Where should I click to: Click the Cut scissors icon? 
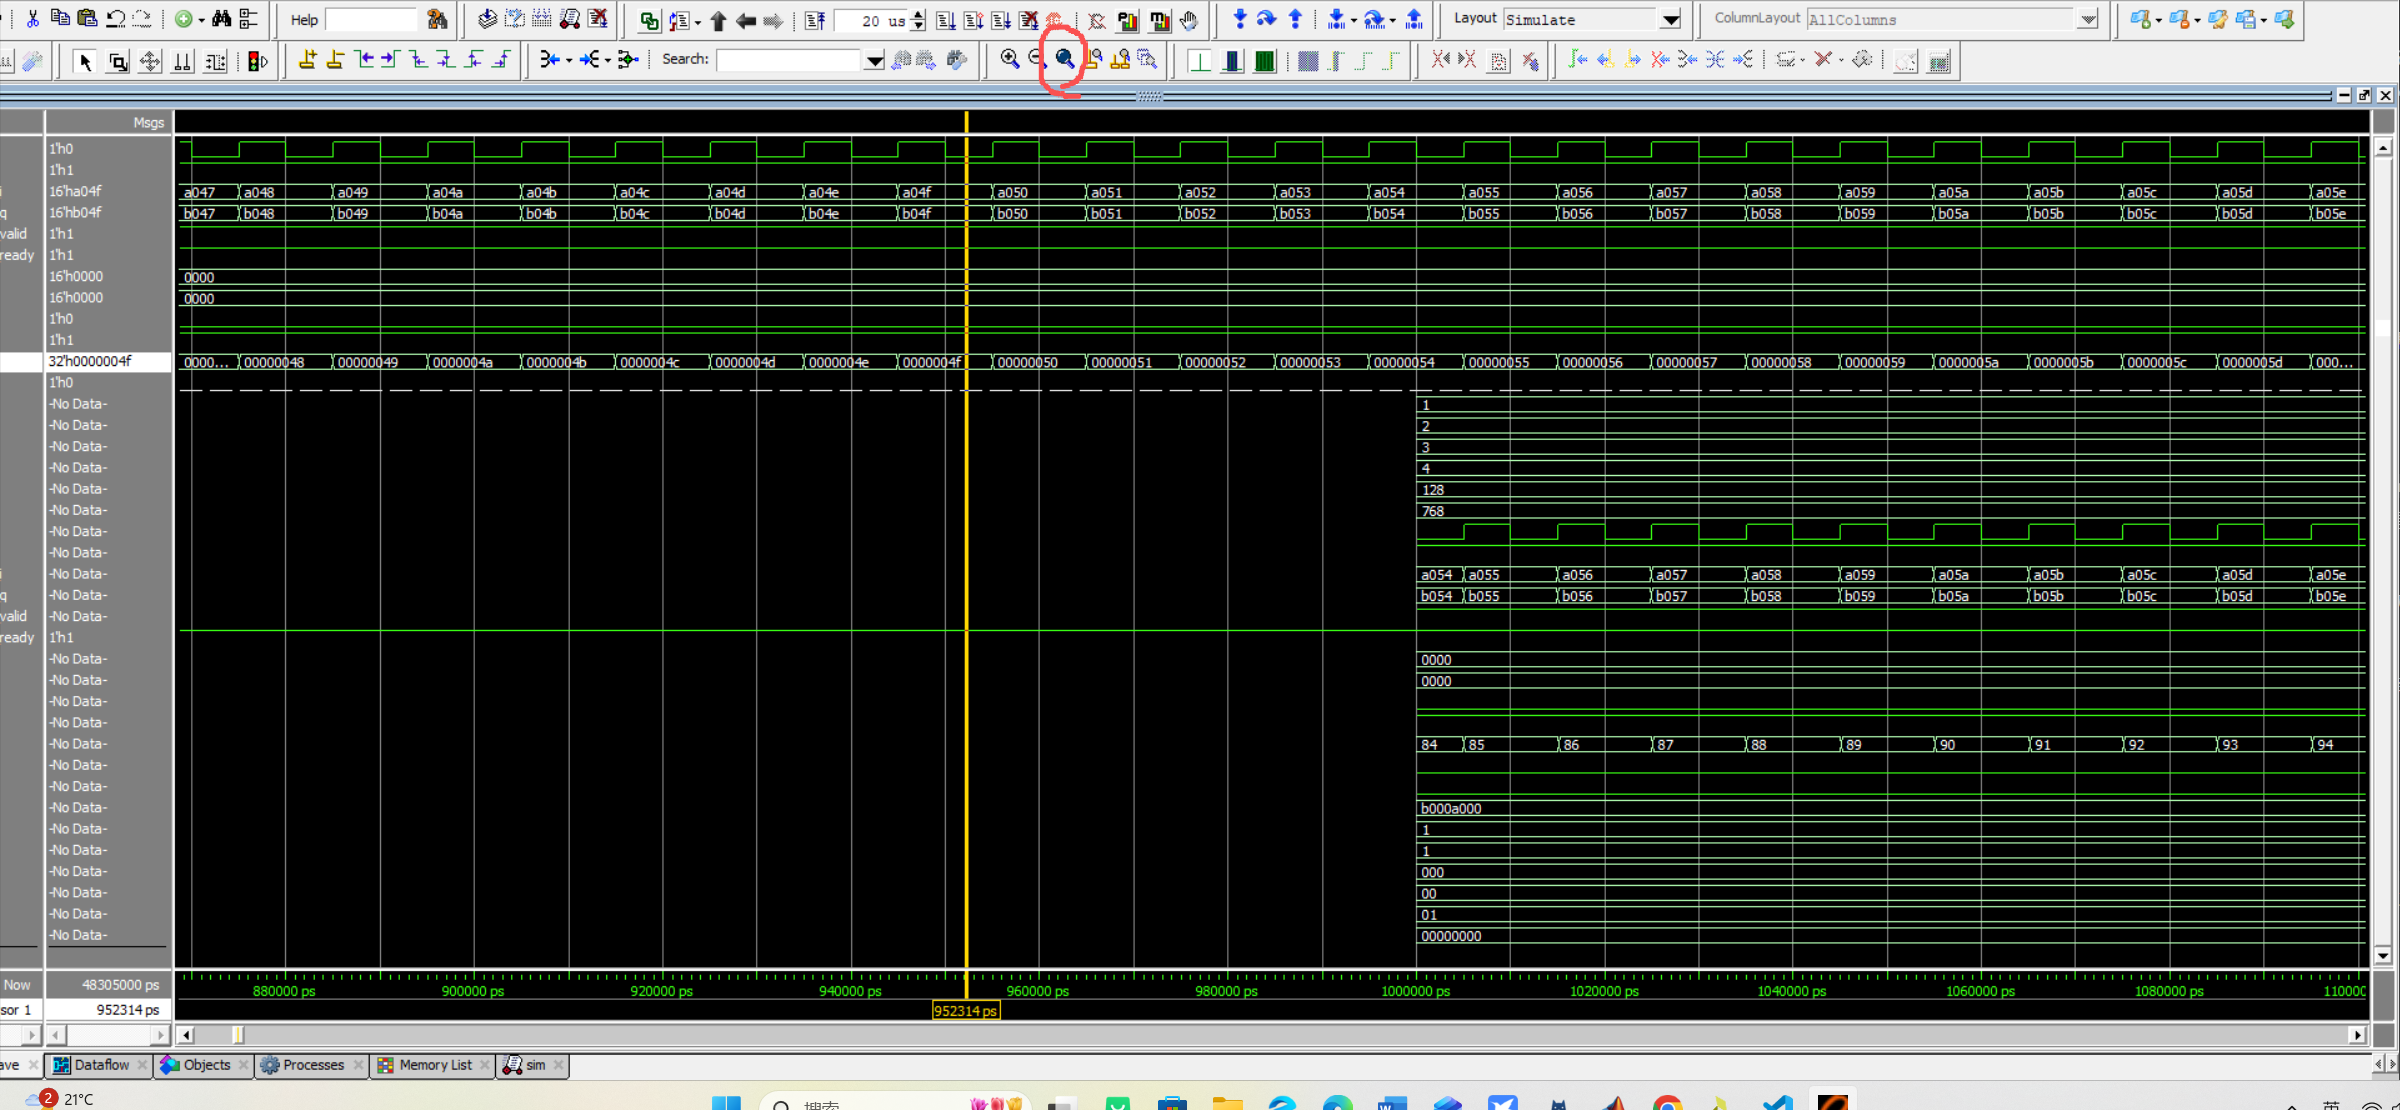pyautogui.click(x=33, y=19)
